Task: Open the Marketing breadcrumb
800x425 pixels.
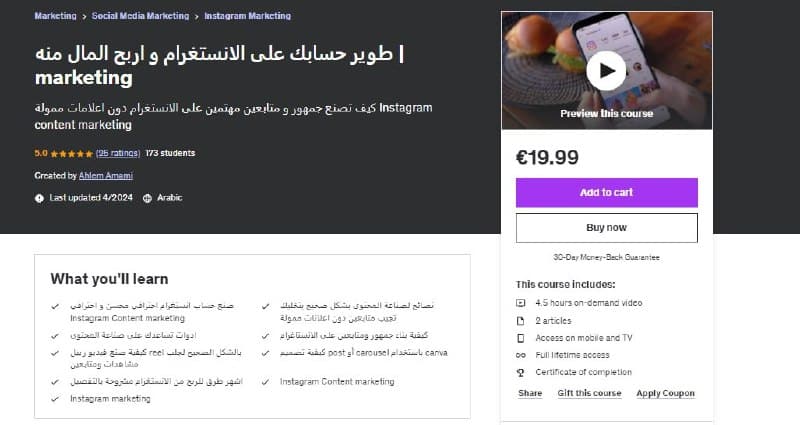Action: [55, 16]
